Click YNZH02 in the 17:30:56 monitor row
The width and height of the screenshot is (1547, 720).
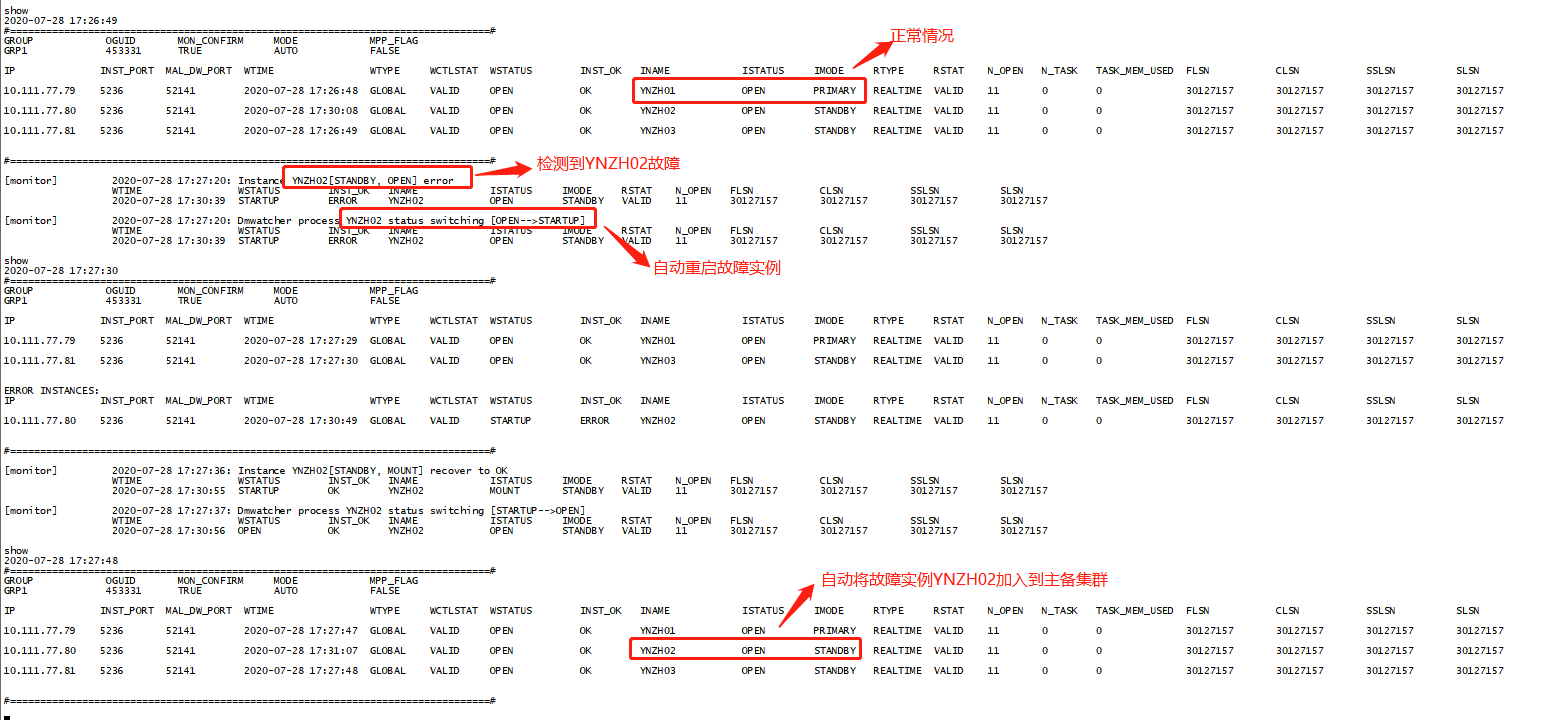coord(406,531)
